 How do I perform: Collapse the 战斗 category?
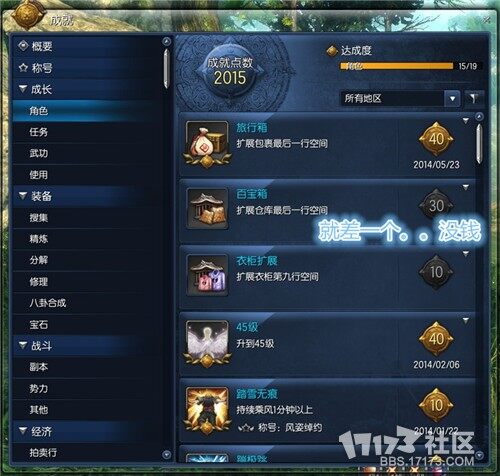[23, 345]
